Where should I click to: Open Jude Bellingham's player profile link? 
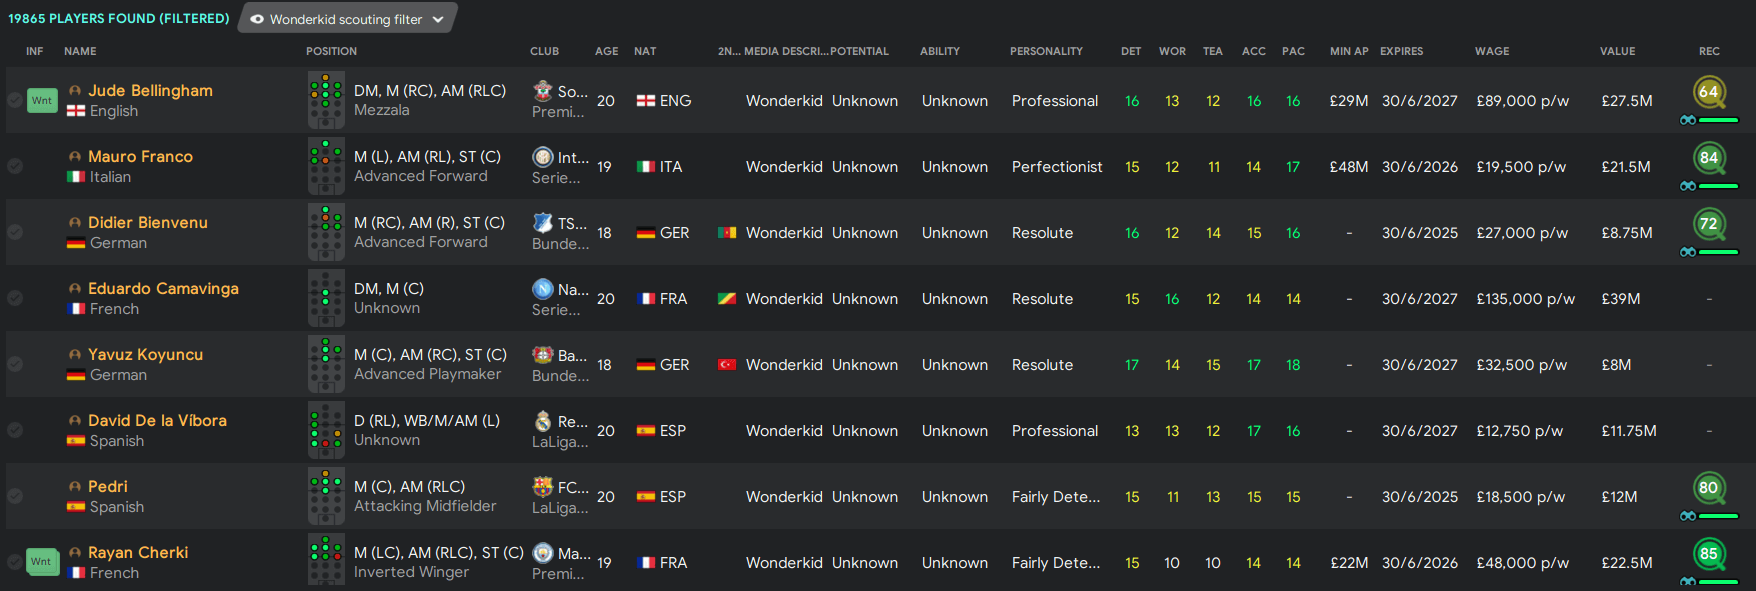150,90
